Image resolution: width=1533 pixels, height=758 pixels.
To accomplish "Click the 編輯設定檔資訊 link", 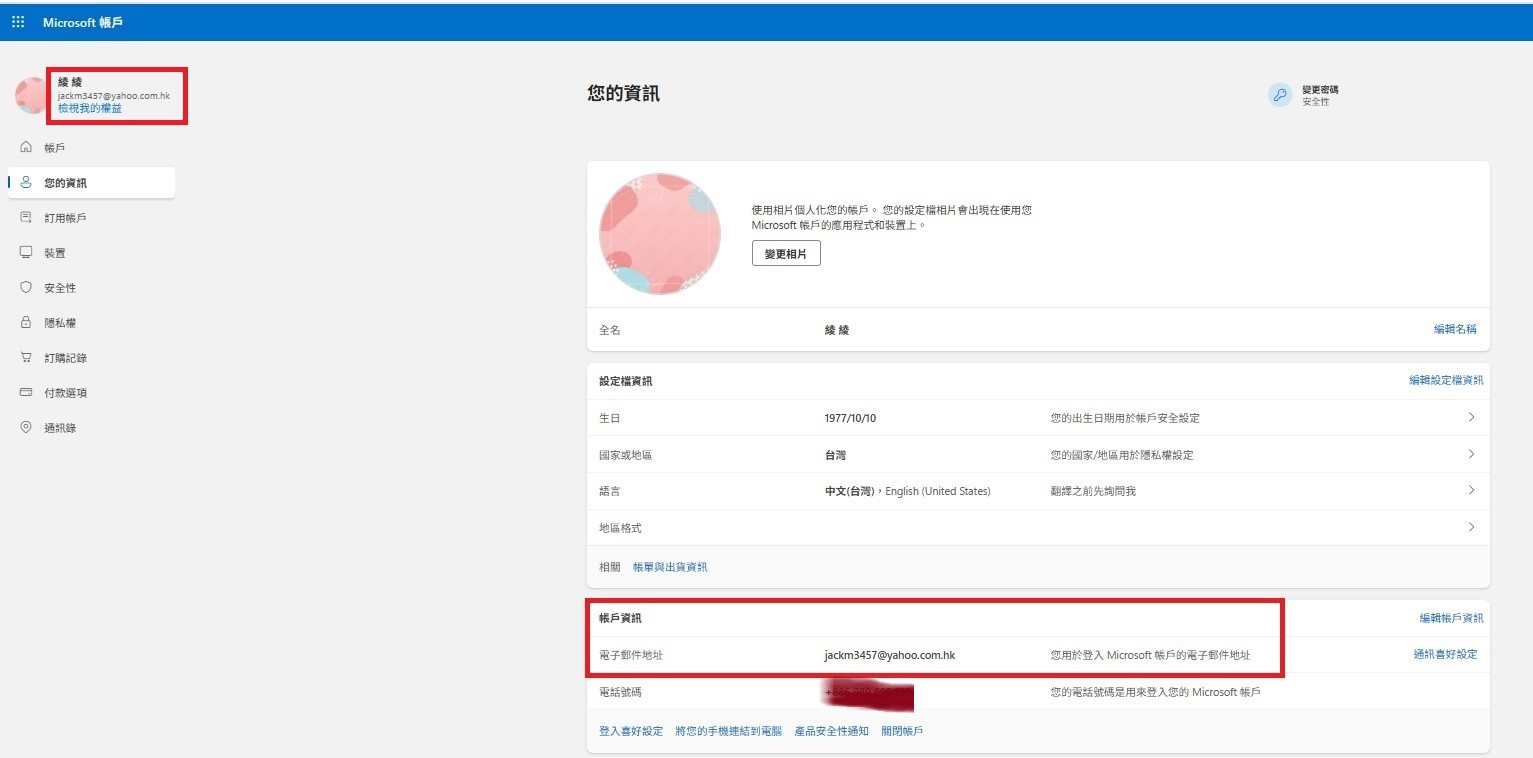I will click(1446, 380).
